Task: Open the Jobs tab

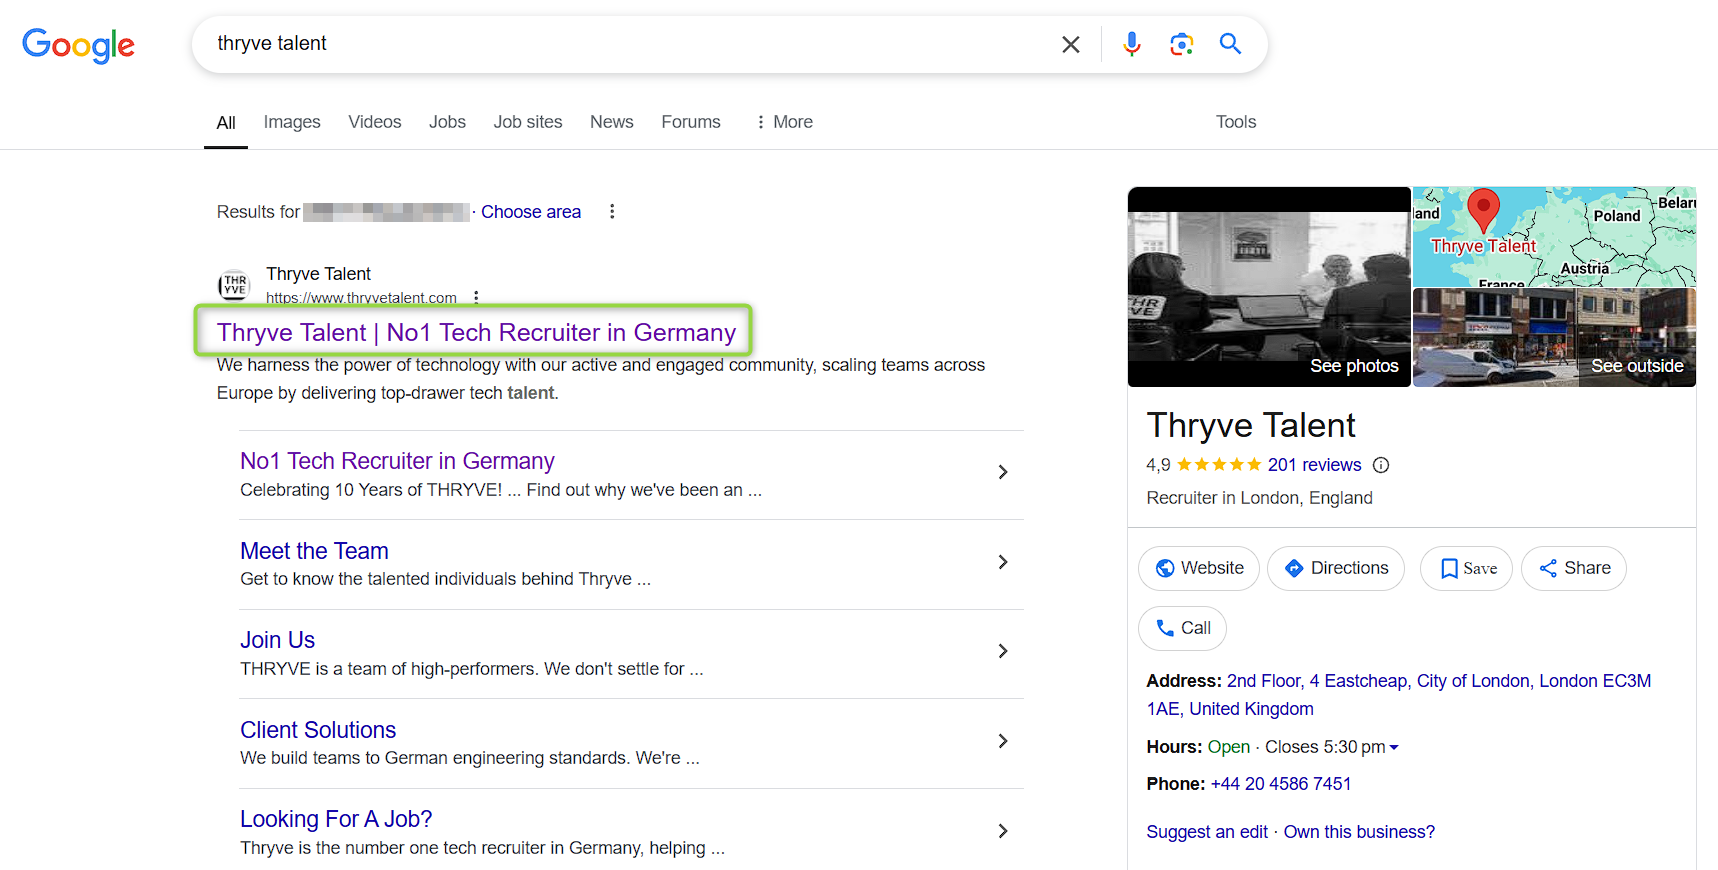Action: (x=447, y=122)
